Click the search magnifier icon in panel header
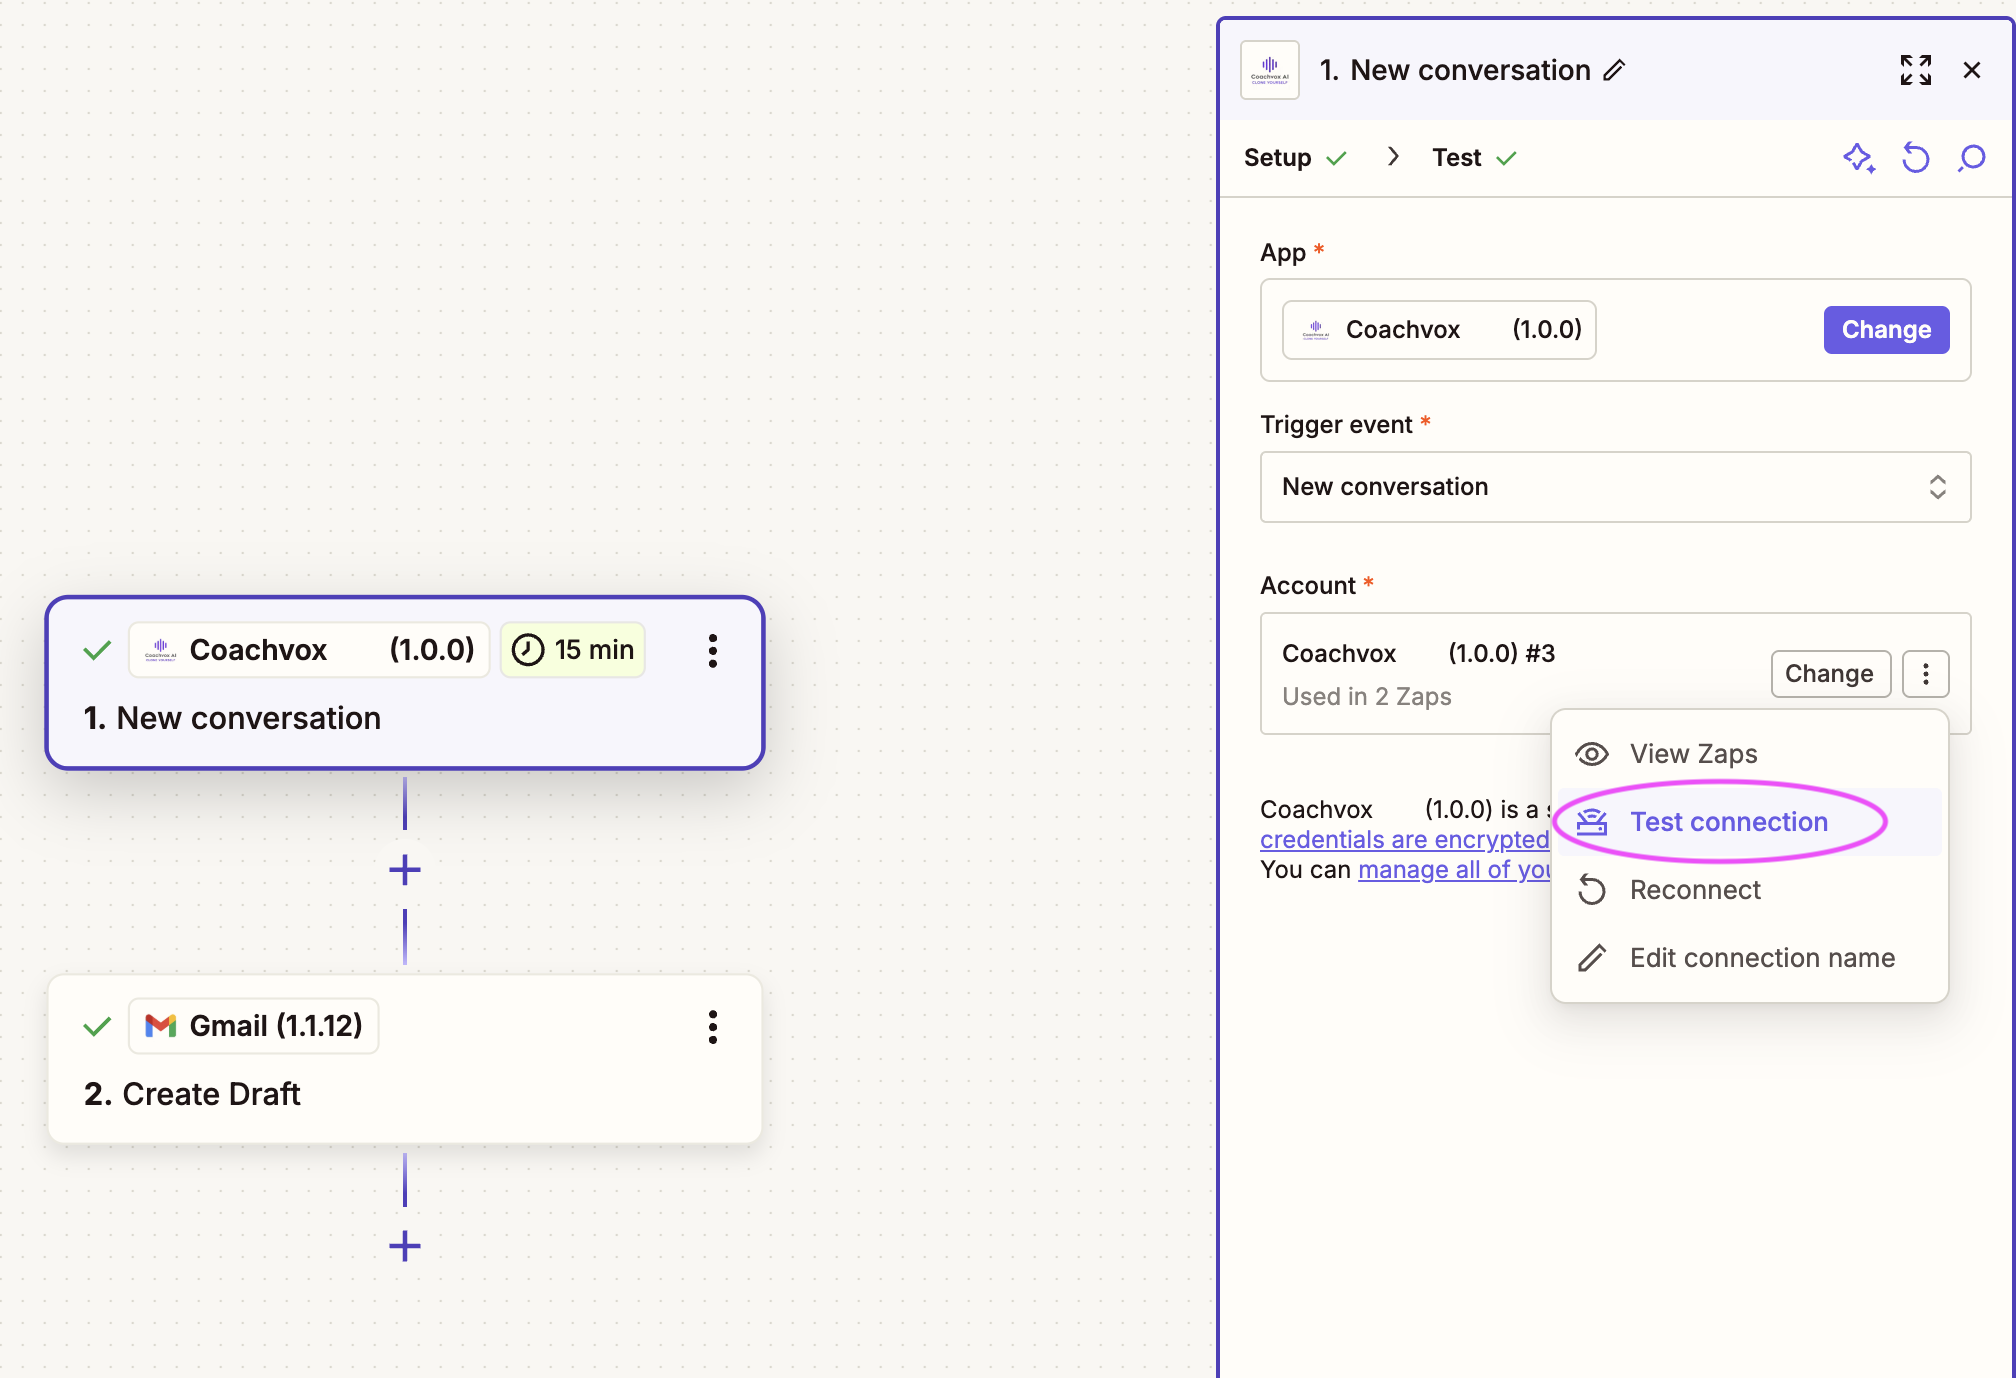Viewport: 2016px width, 1378px height. 1971,158
